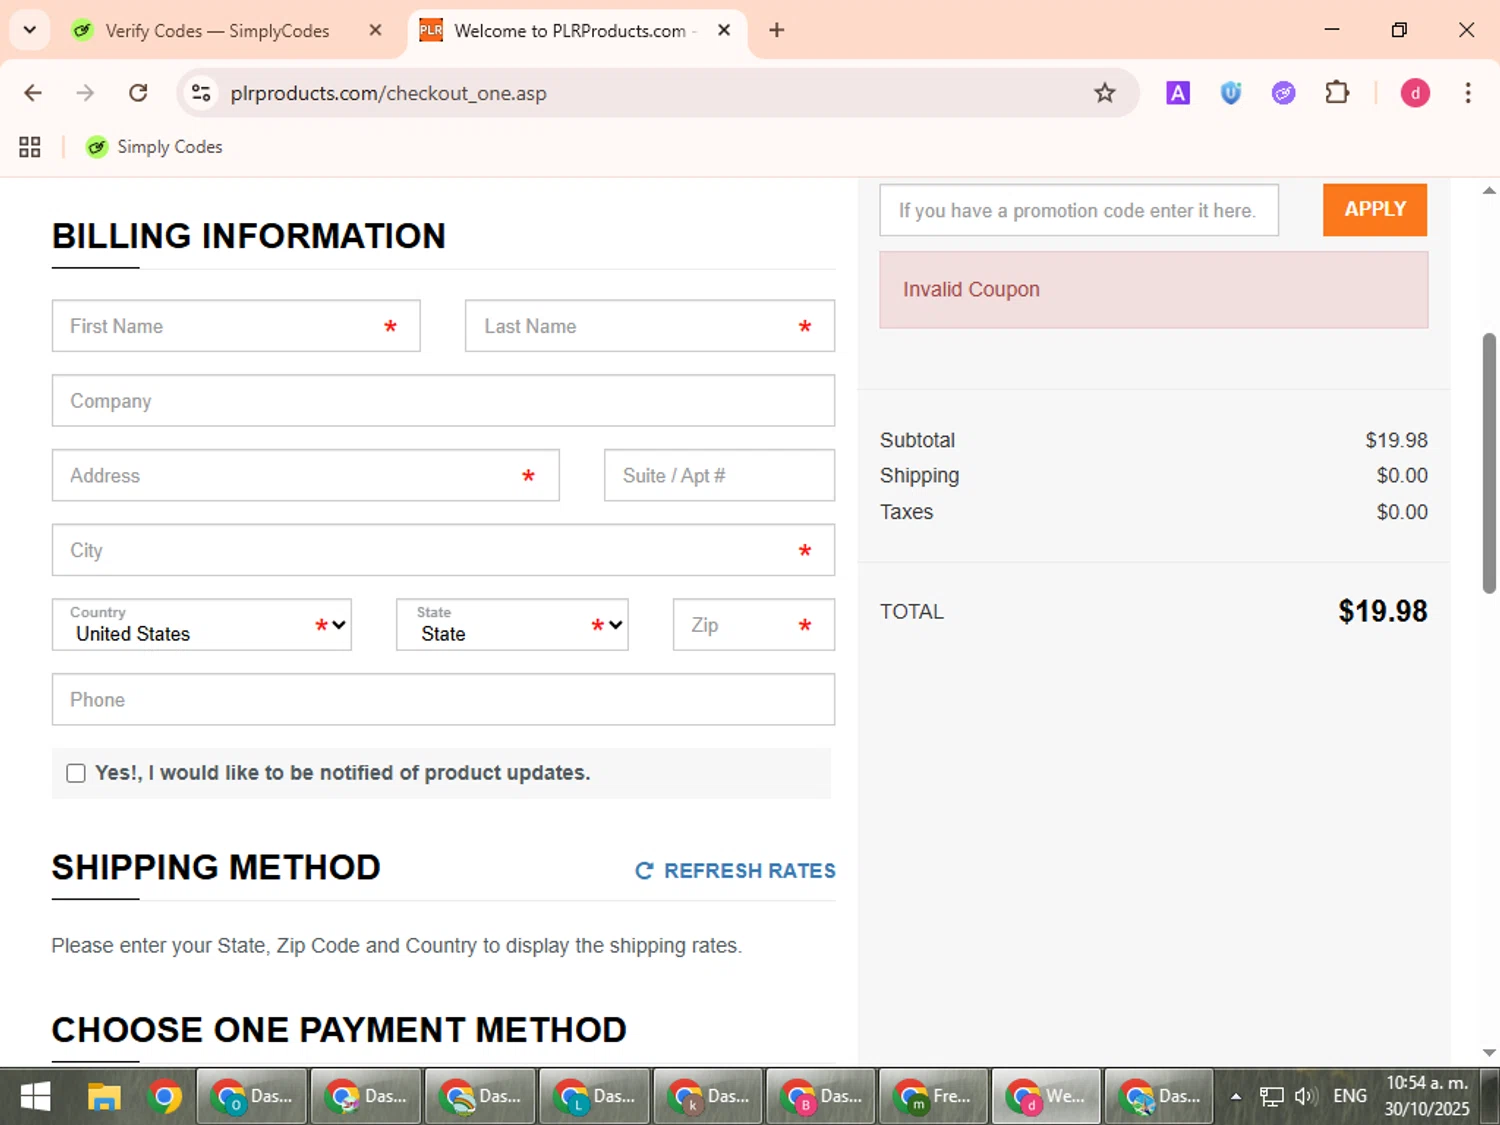Open a new browser tab
This screenshot has width=1500, height=1125.
click(776, 30)
